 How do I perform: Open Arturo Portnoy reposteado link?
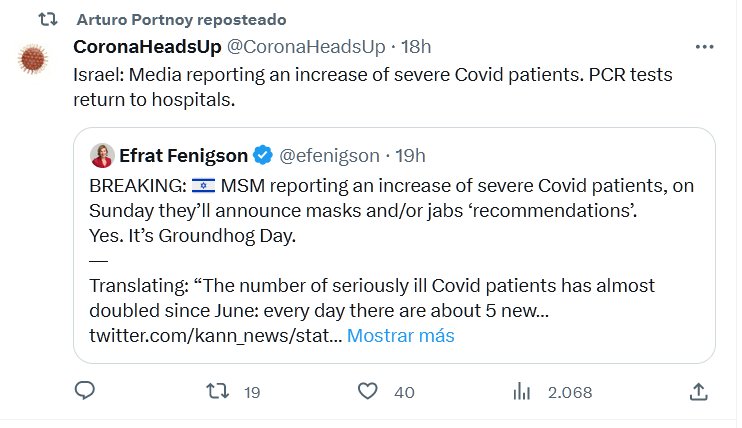(x=180, y=20)
